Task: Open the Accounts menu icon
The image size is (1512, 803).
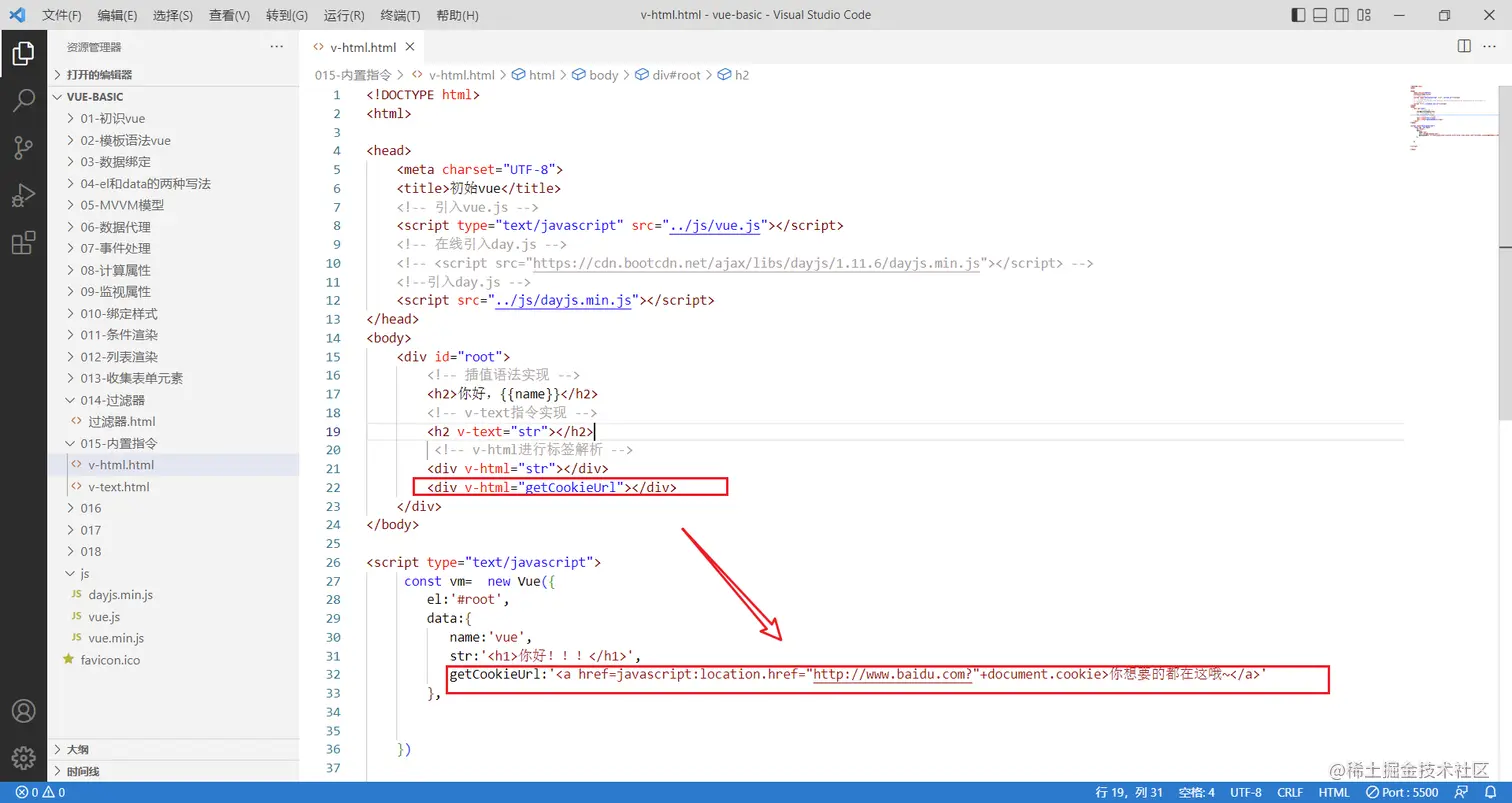Action: (23, 711)
